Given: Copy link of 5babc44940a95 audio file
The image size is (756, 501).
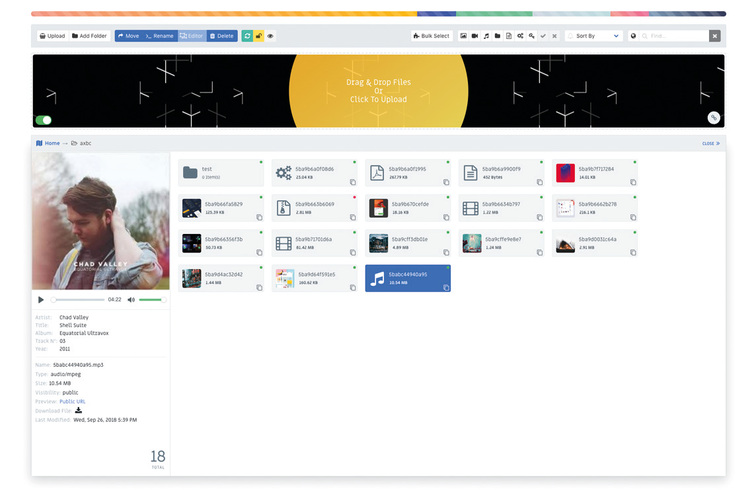Looking at the screenshot, I should [x=446, y=288].
